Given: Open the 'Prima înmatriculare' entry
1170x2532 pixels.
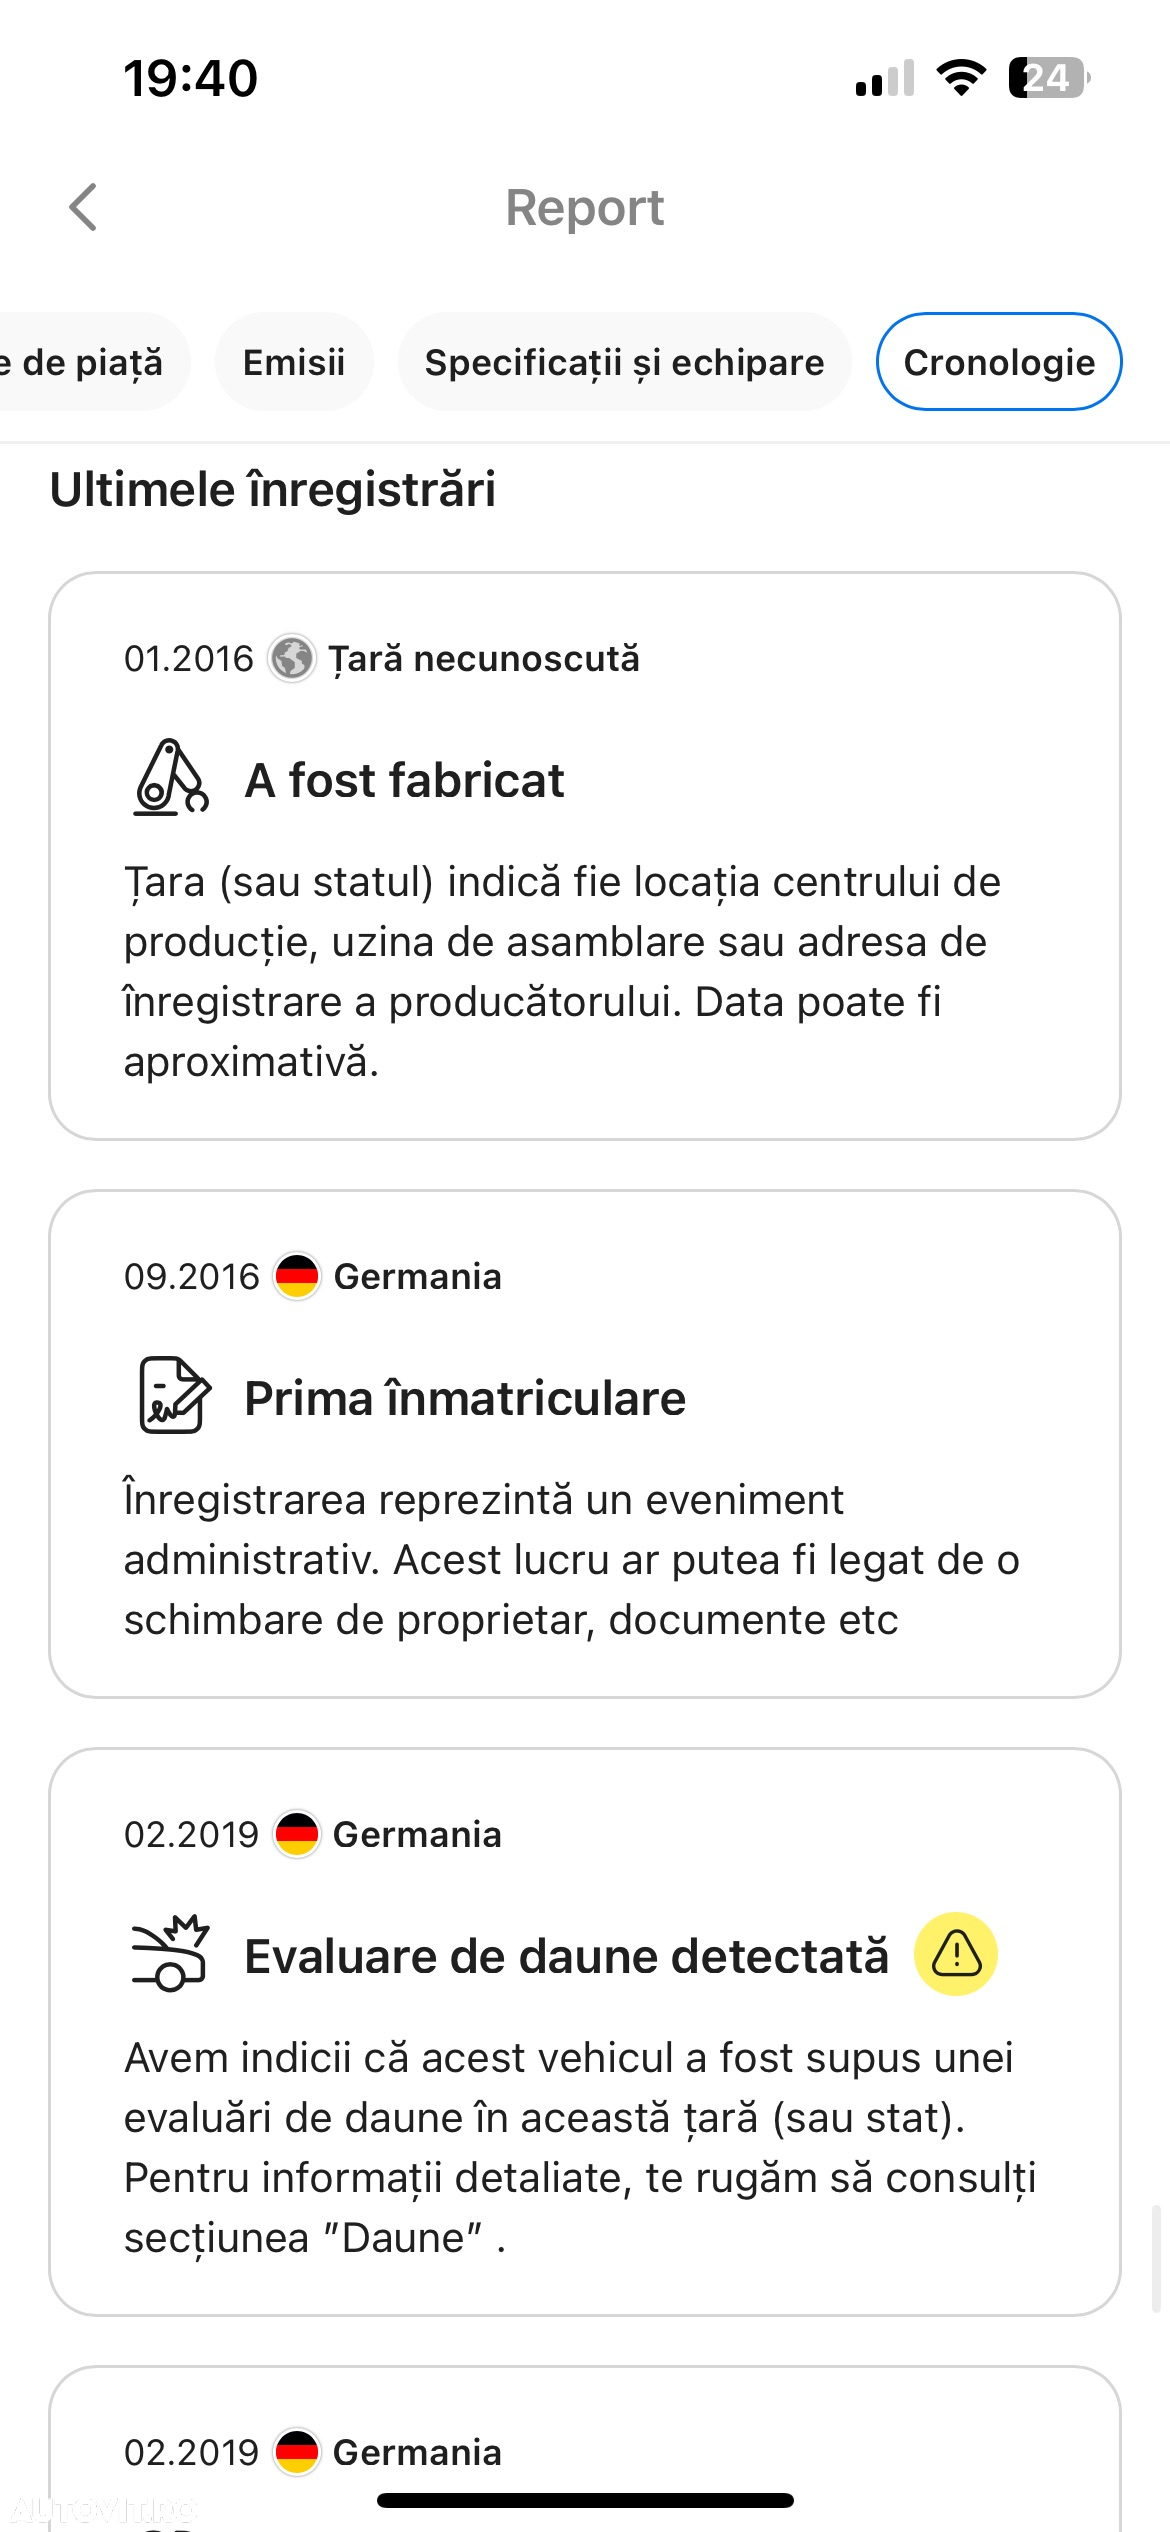Looking at the screenshot, I should tap(585, 1444).
